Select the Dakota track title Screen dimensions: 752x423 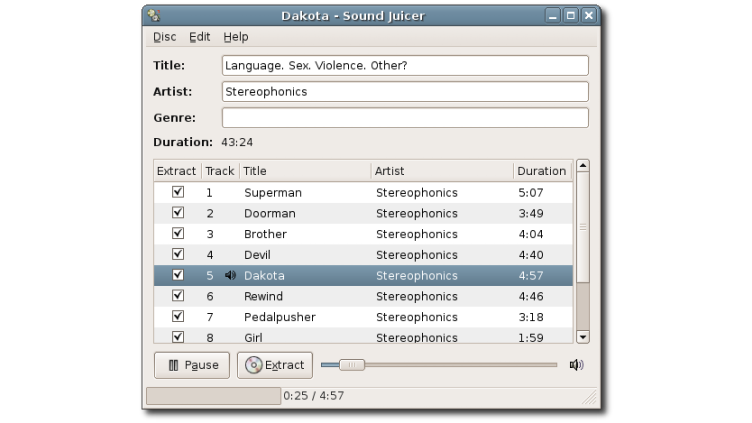[x=264, y=276]
